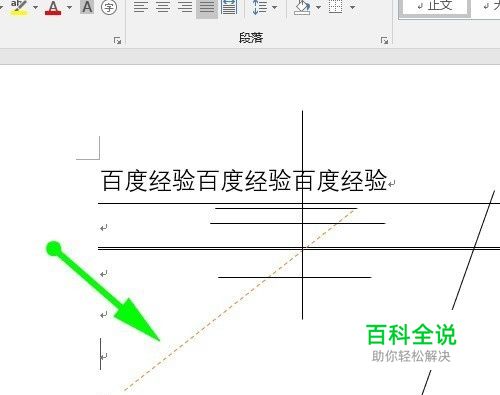Align text right
Image resolution: width=500 pixels, height=395 pixels.
[x=185, y=7]
